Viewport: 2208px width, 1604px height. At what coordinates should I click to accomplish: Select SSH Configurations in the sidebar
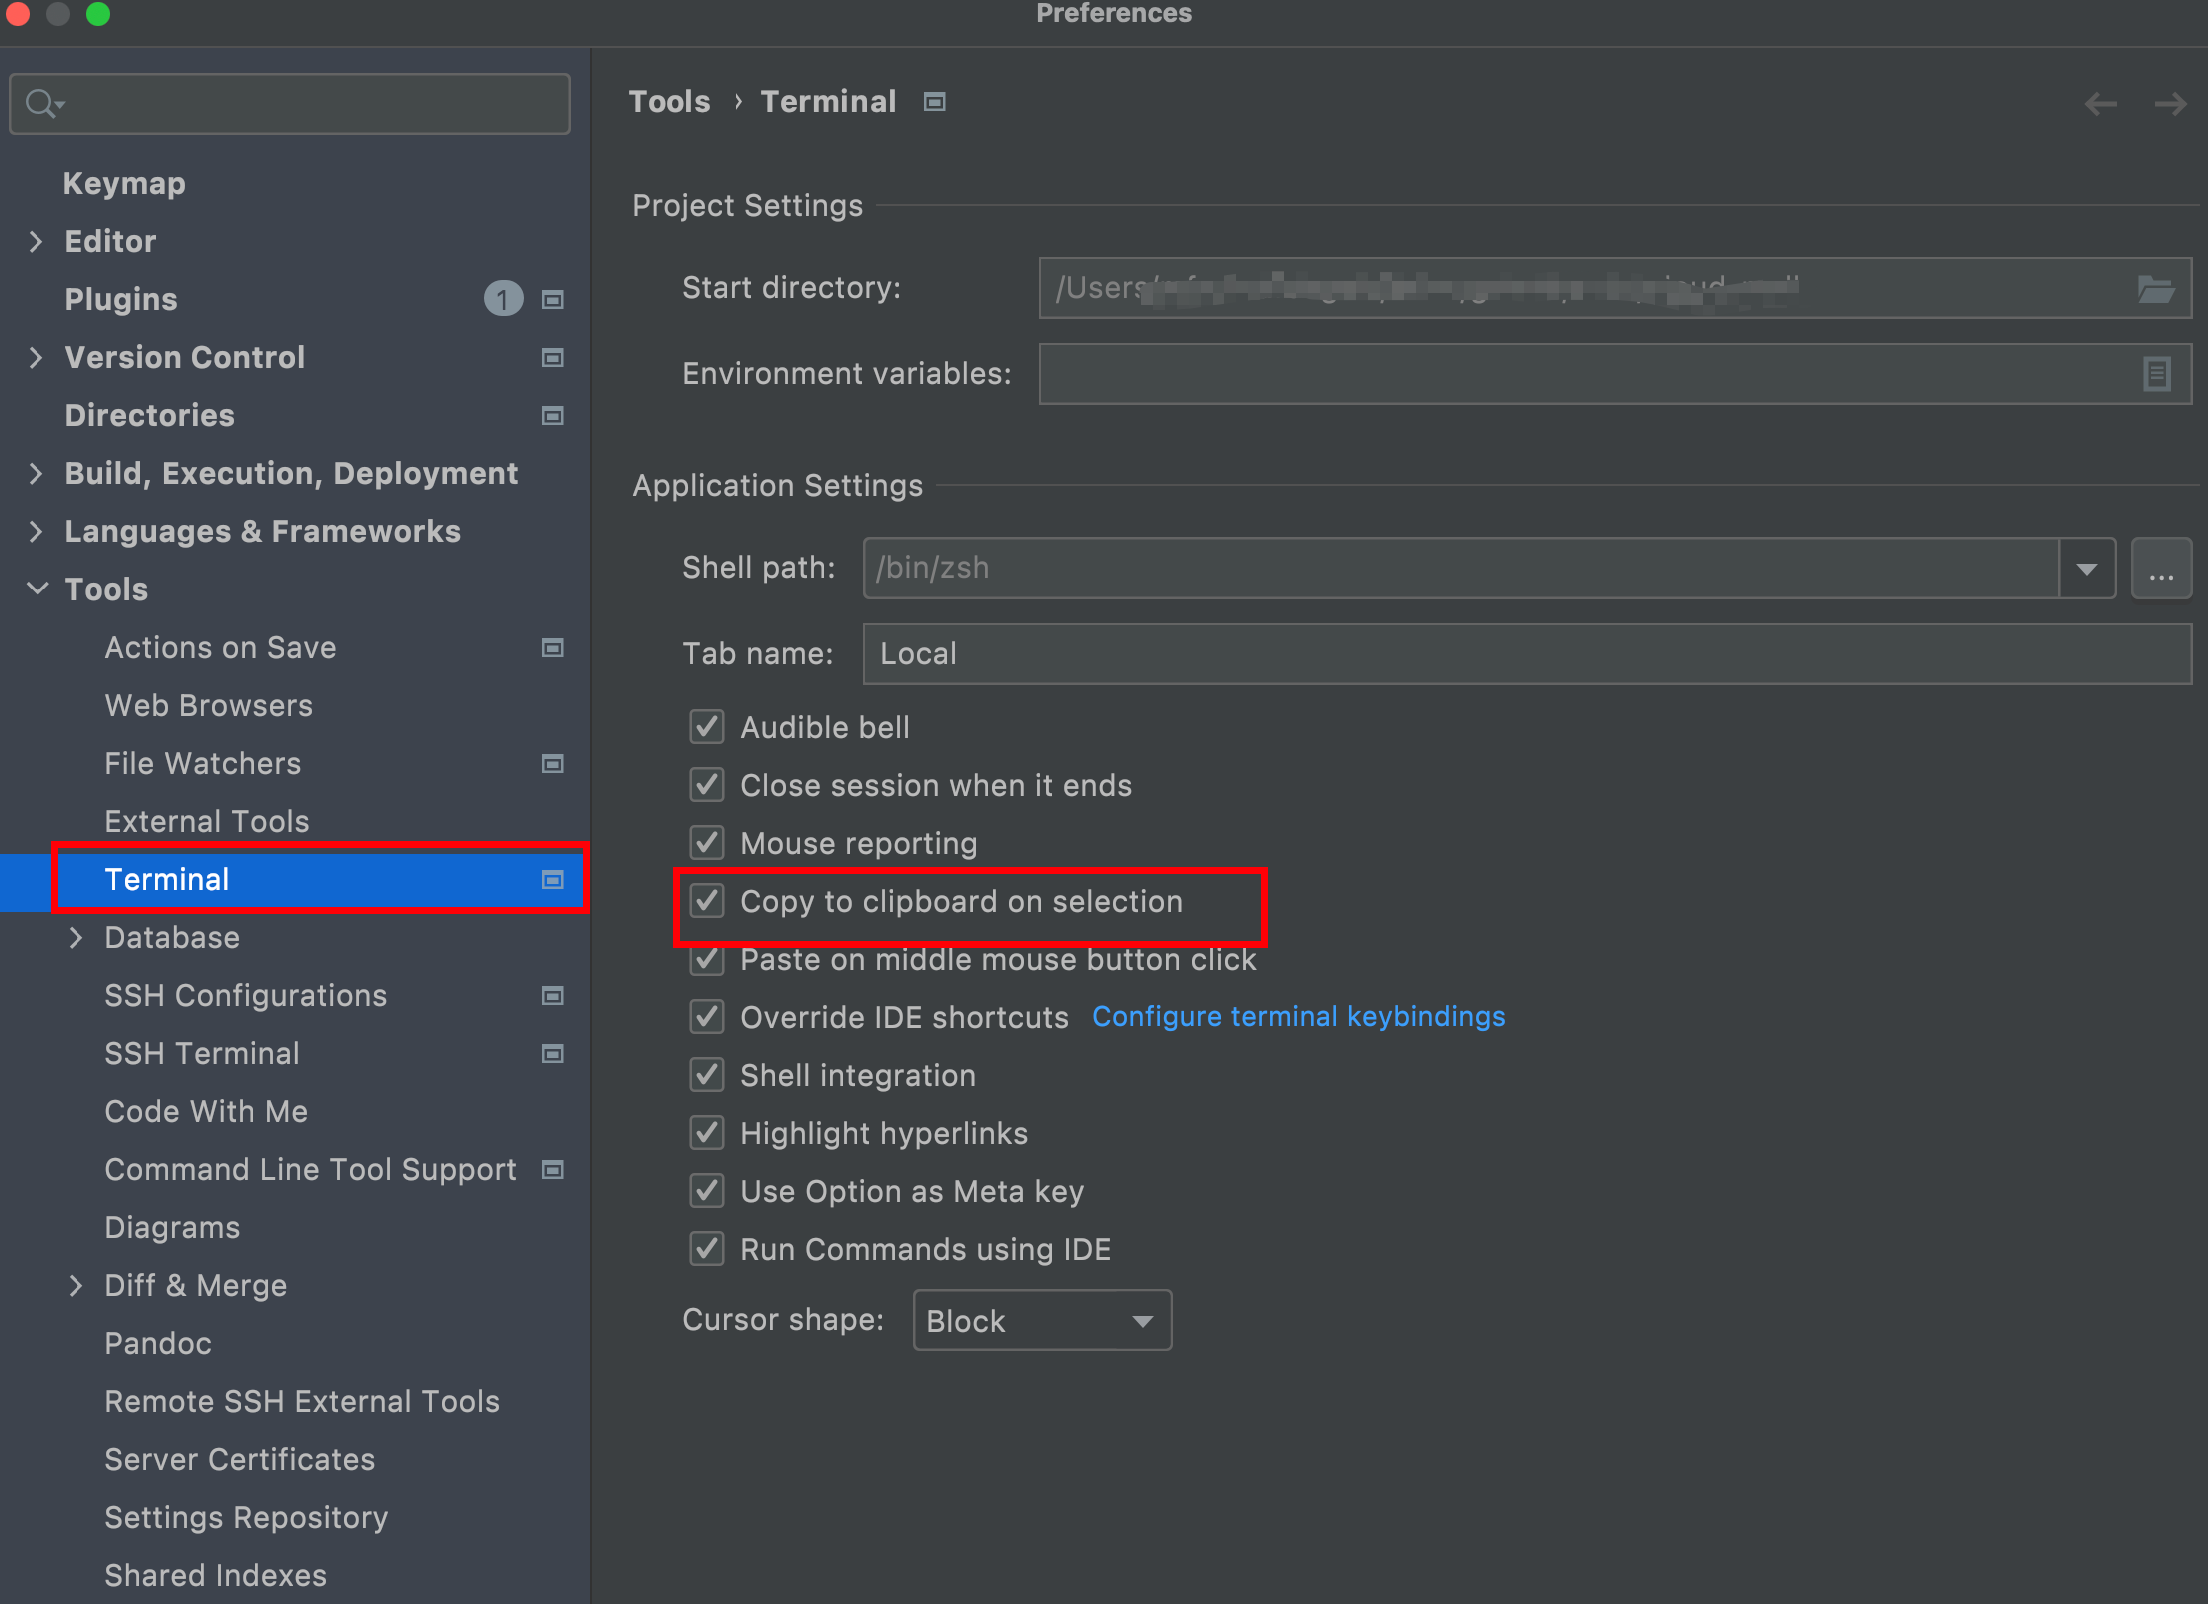(x=245, y=996)
